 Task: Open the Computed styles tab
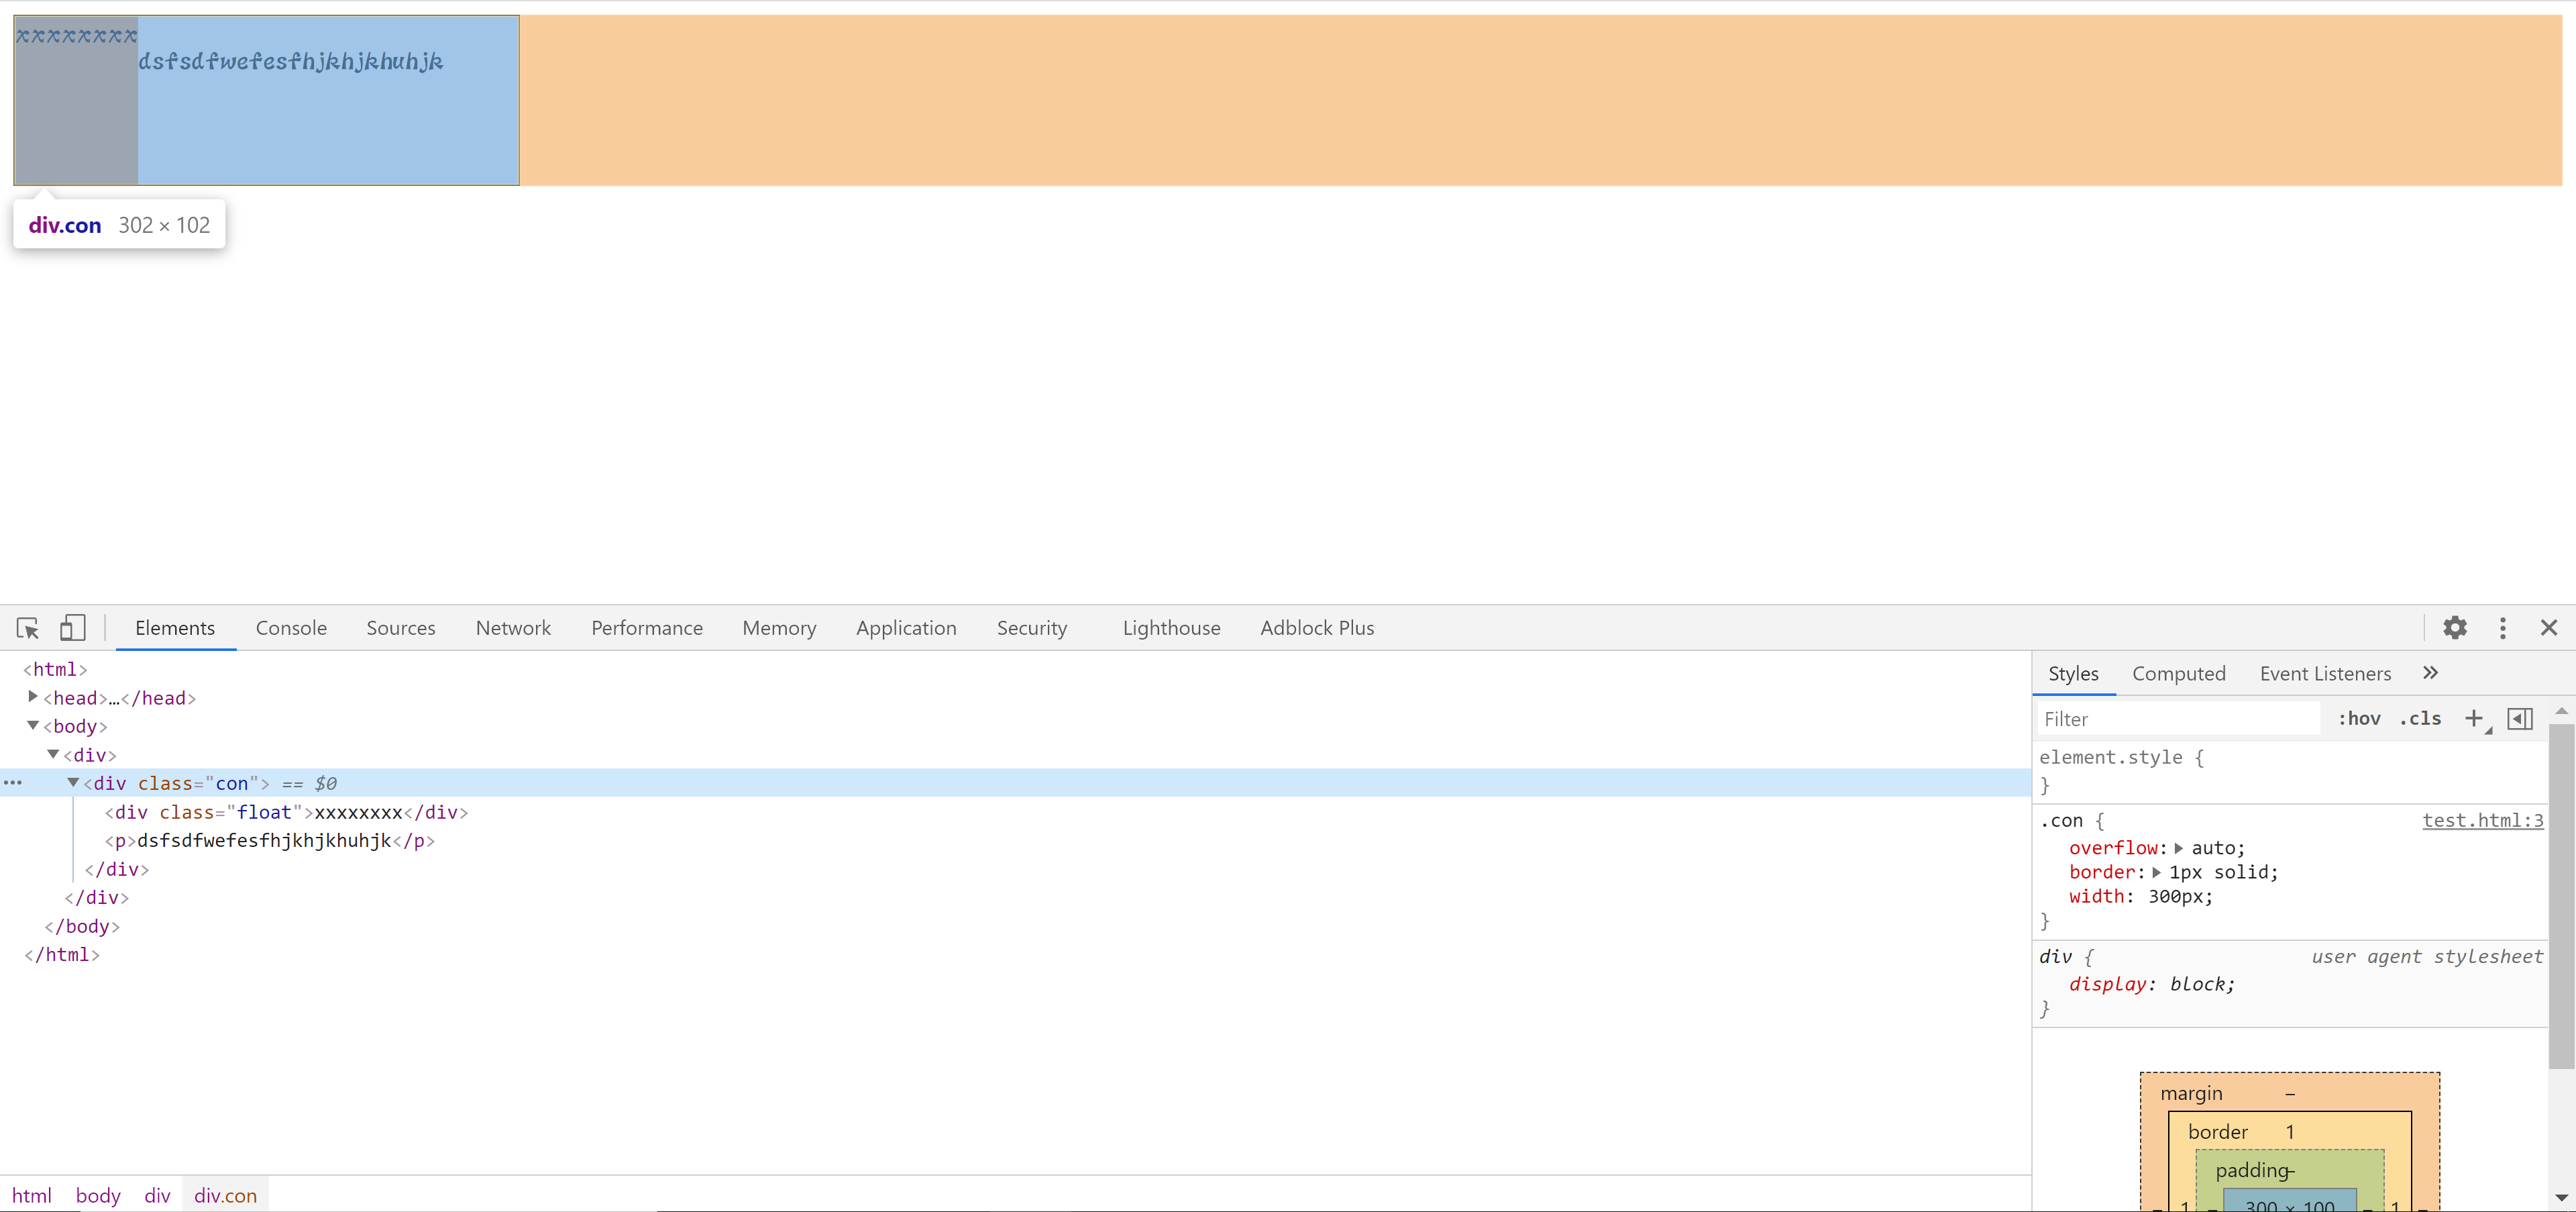coord(2178,674)
